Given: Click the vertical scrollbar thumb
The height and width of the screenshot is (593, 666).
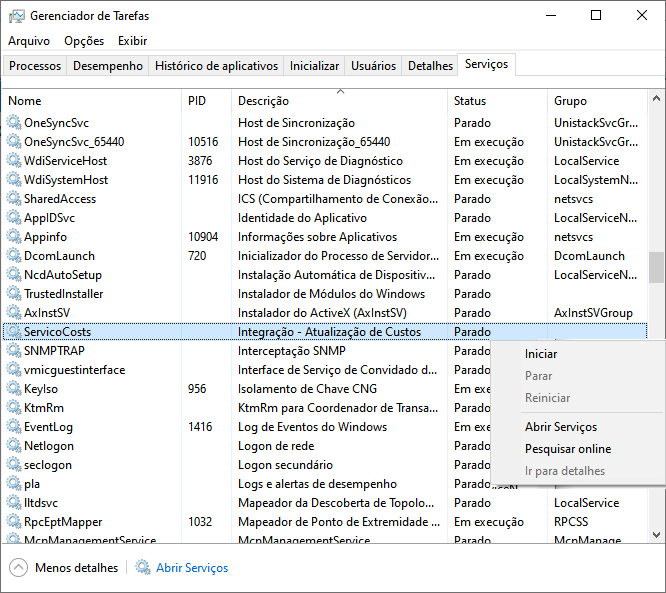Looking at the screenshot, I should [x=656, y=267].
